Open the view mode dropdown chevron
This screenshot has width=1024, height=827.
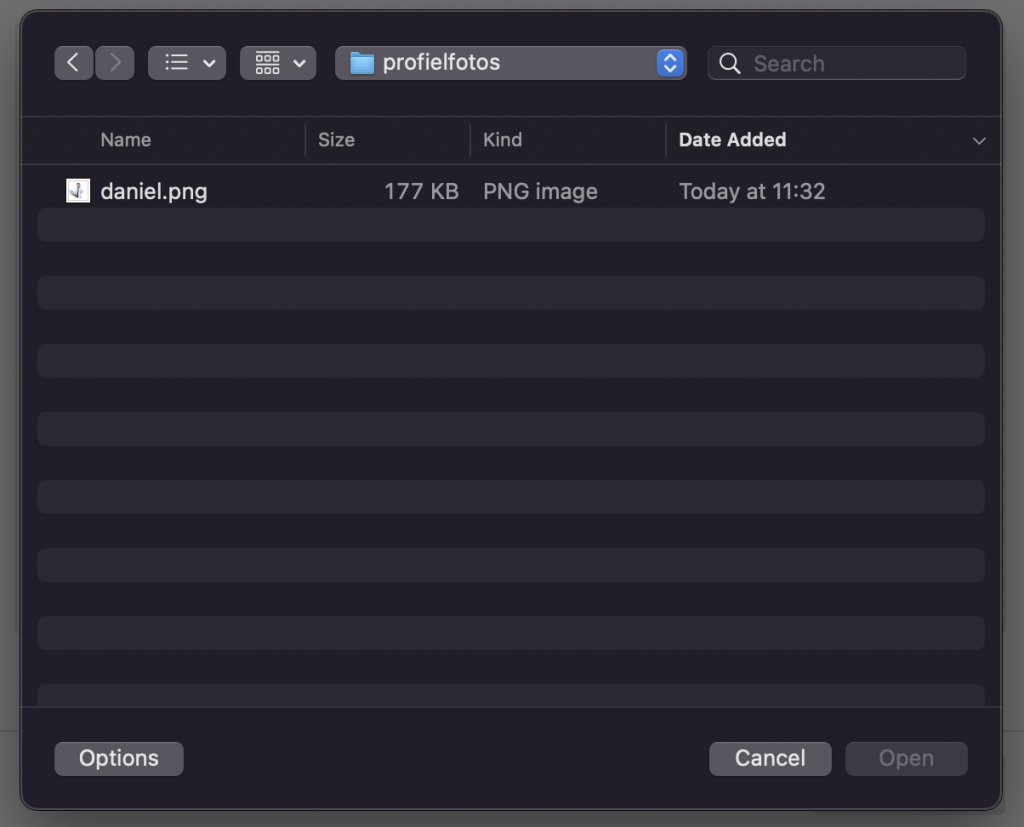pyautogui.click(x=209, y=63)
